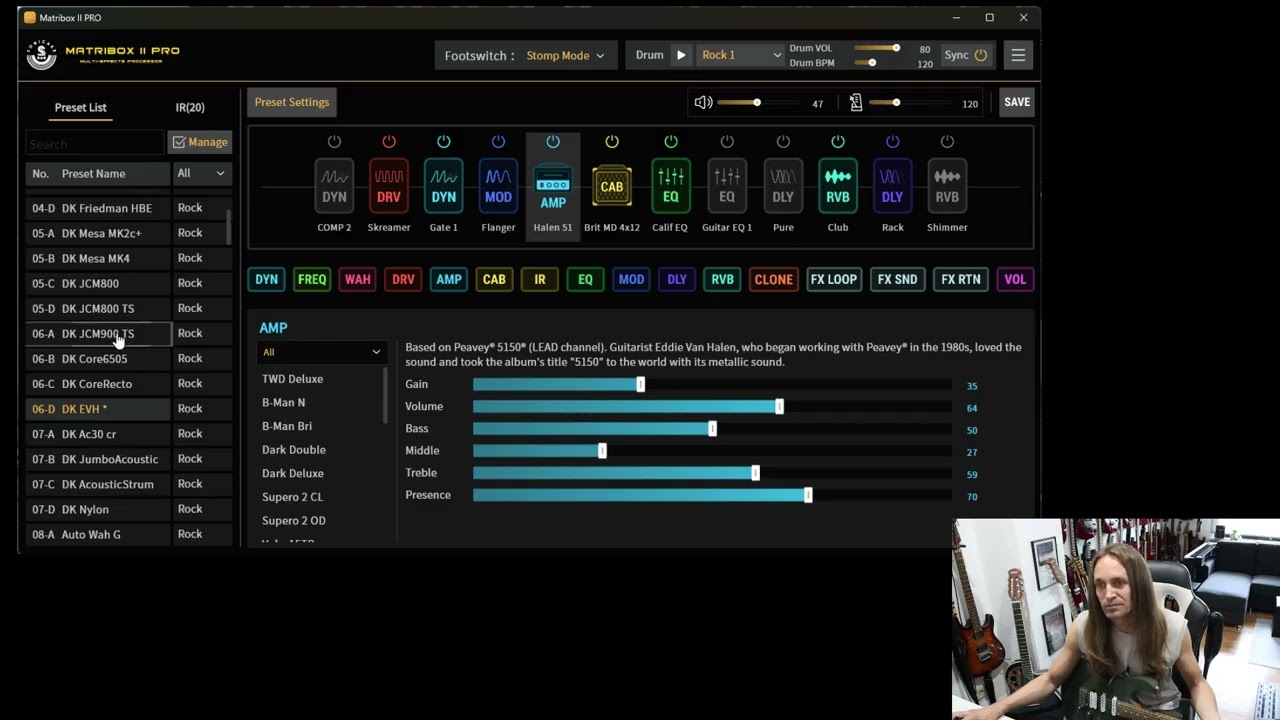
Task: Open the drum style Rock 1 dropdown
Action: coord(740,55)
